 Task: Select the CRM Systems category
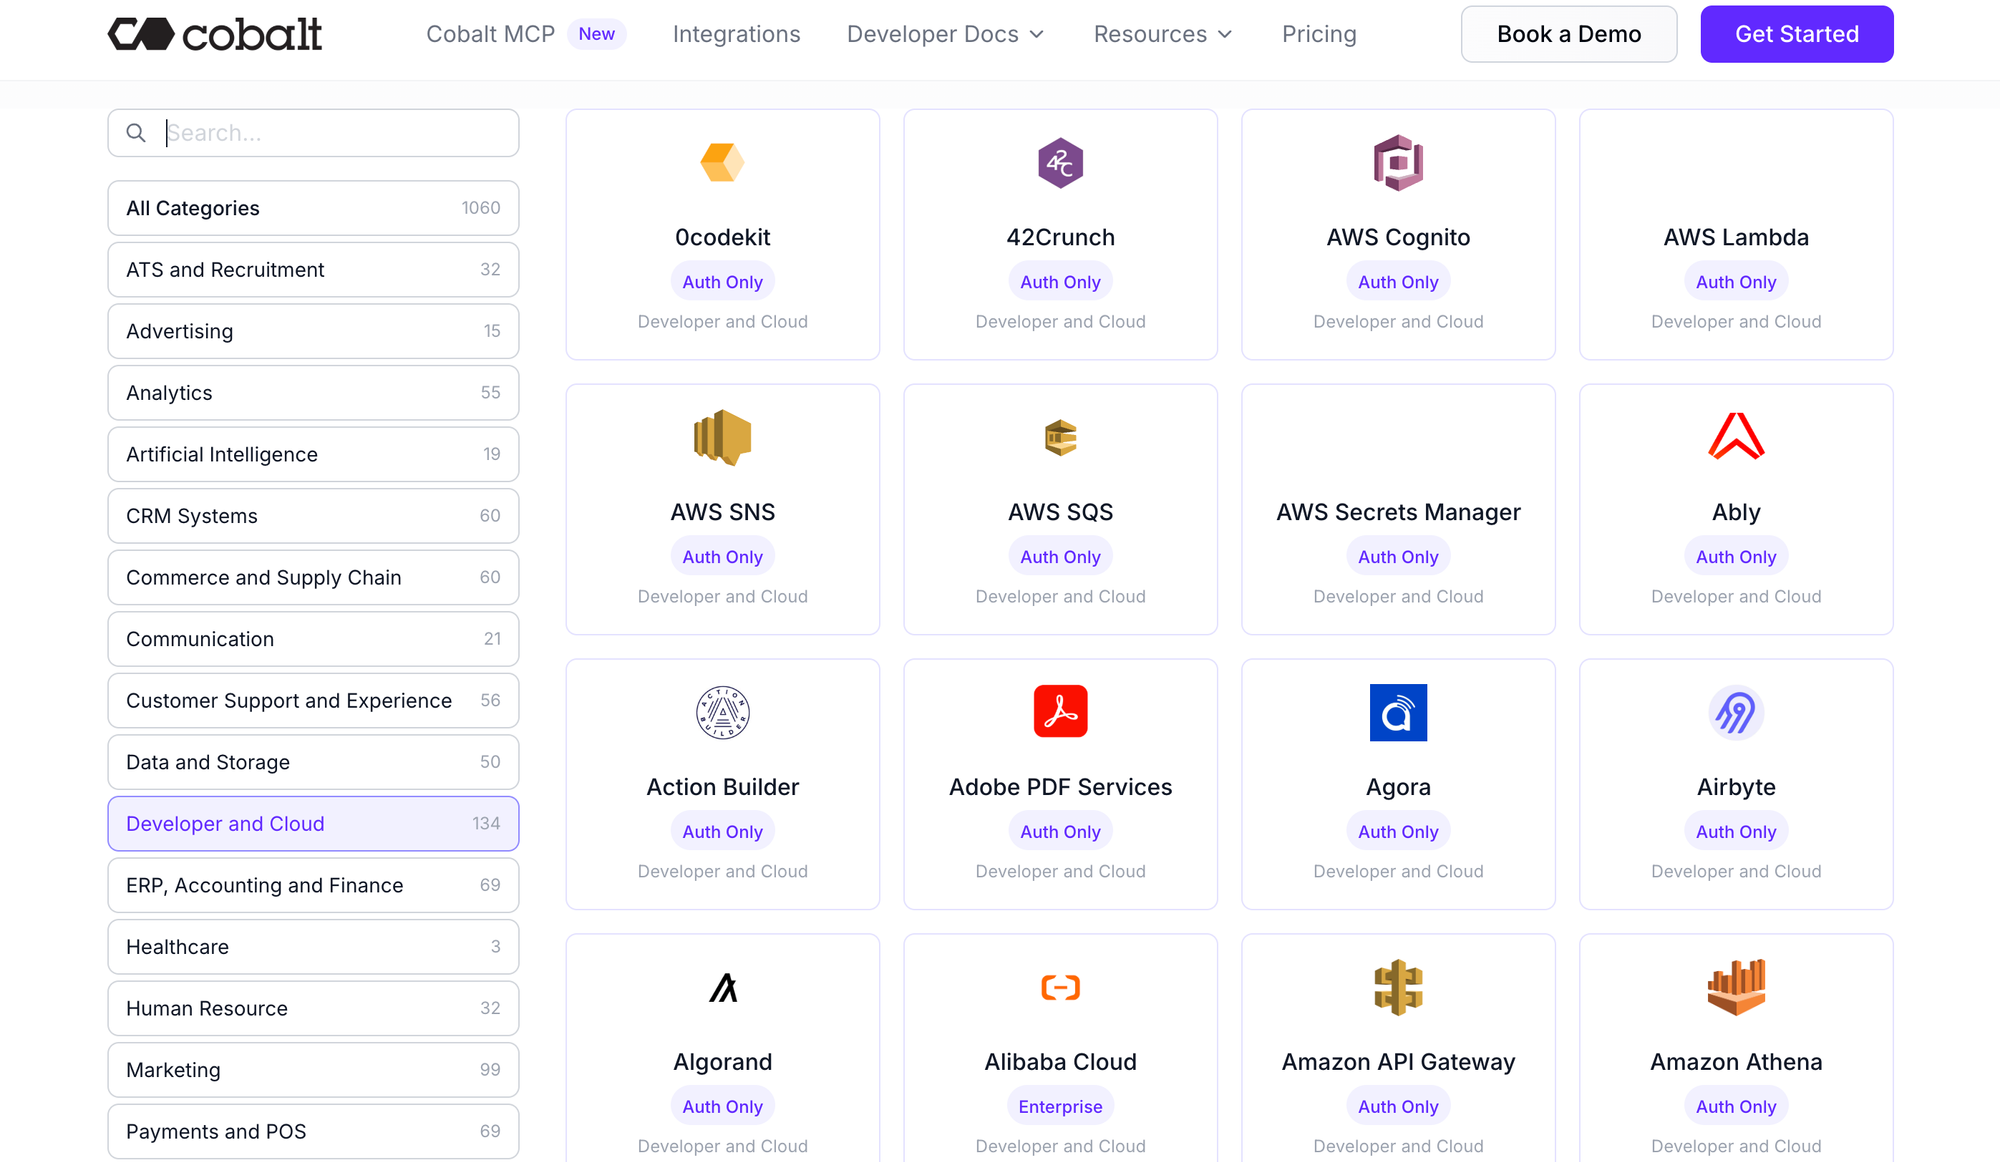pos(313,516)
